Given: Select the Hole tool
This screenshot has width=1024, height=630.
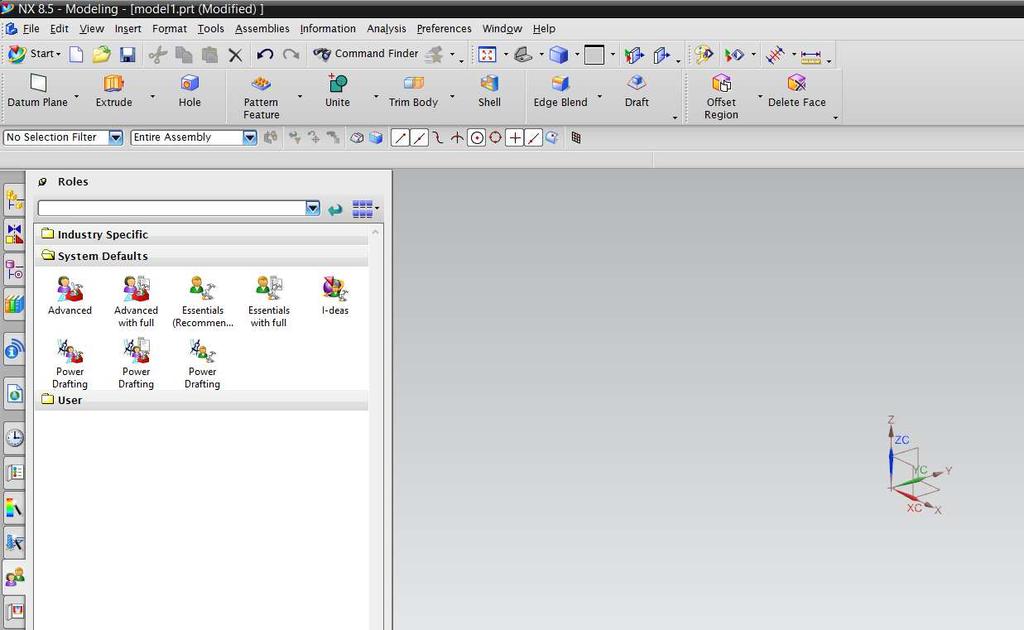Looking at the screenshot, I should (x=189, y=90).
